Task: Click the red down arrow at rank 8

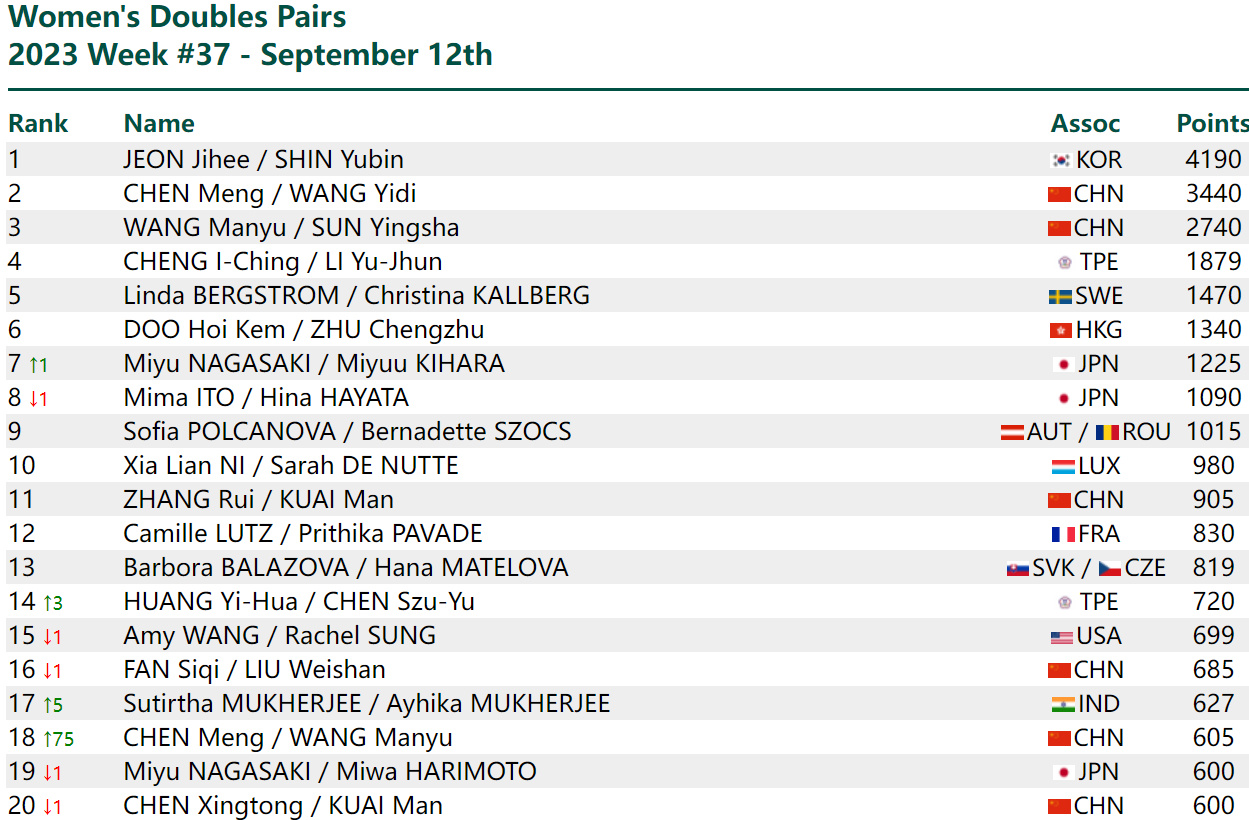Action: click(x=38, y=399)
